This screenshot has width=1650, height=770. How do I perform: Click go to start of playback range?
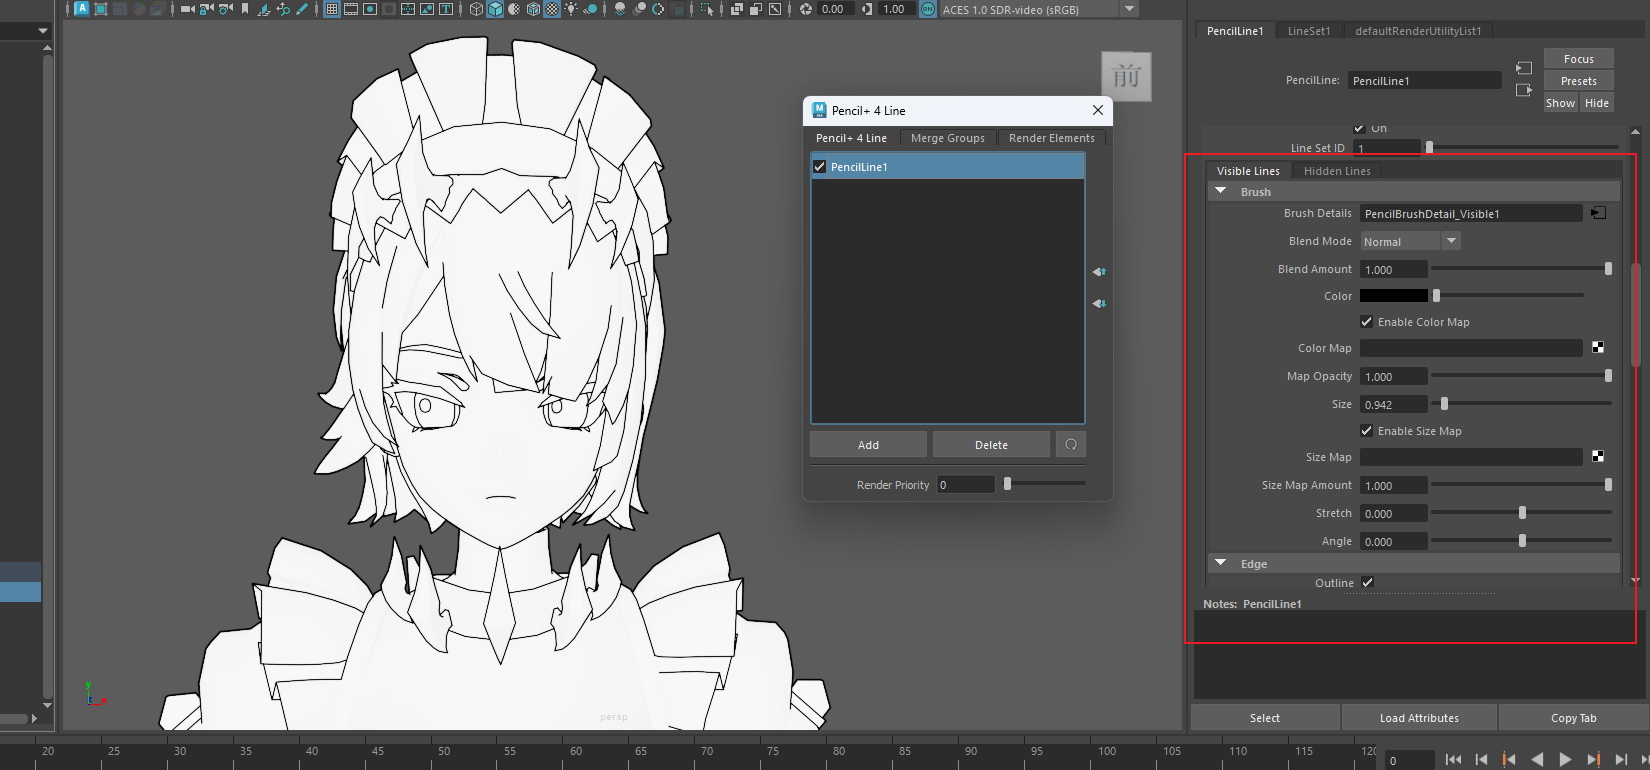tap(1453, 760)
